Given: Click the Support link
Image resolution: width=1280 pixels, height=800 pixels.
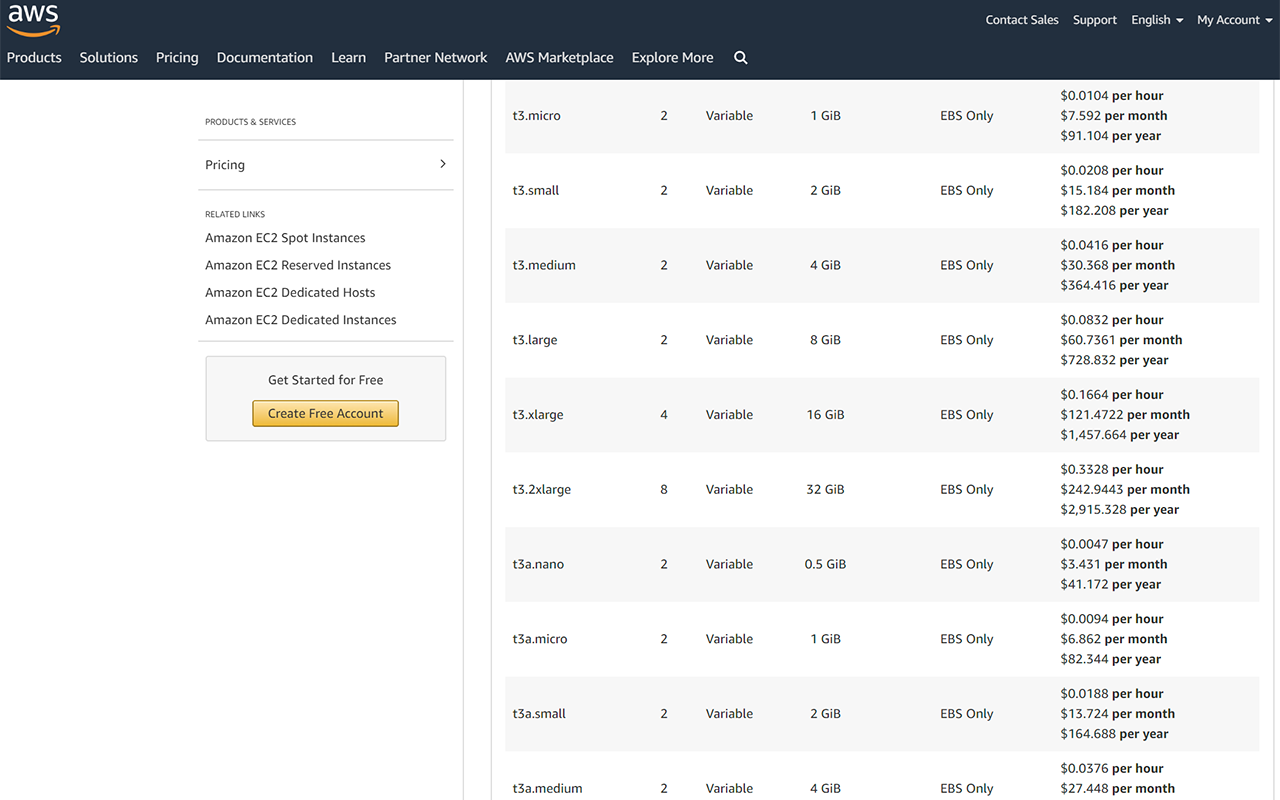Looking at the screenshot, I should (1094, 19).
